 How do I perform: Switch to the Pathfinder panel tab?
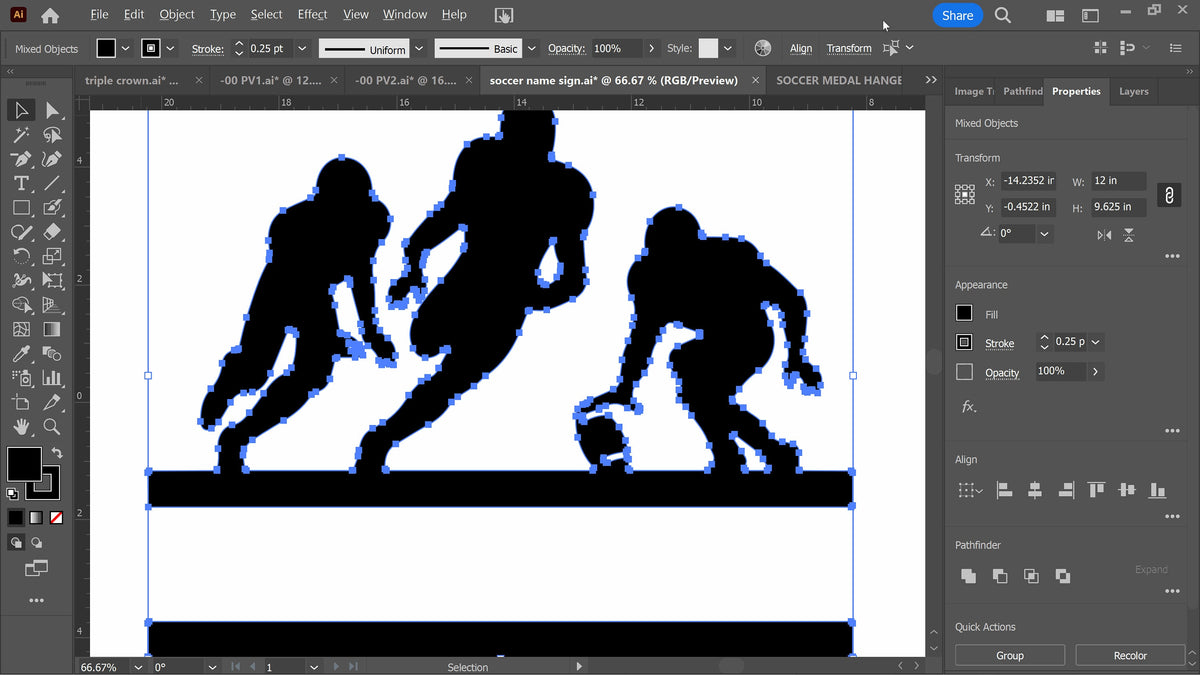click(1022, 91)
